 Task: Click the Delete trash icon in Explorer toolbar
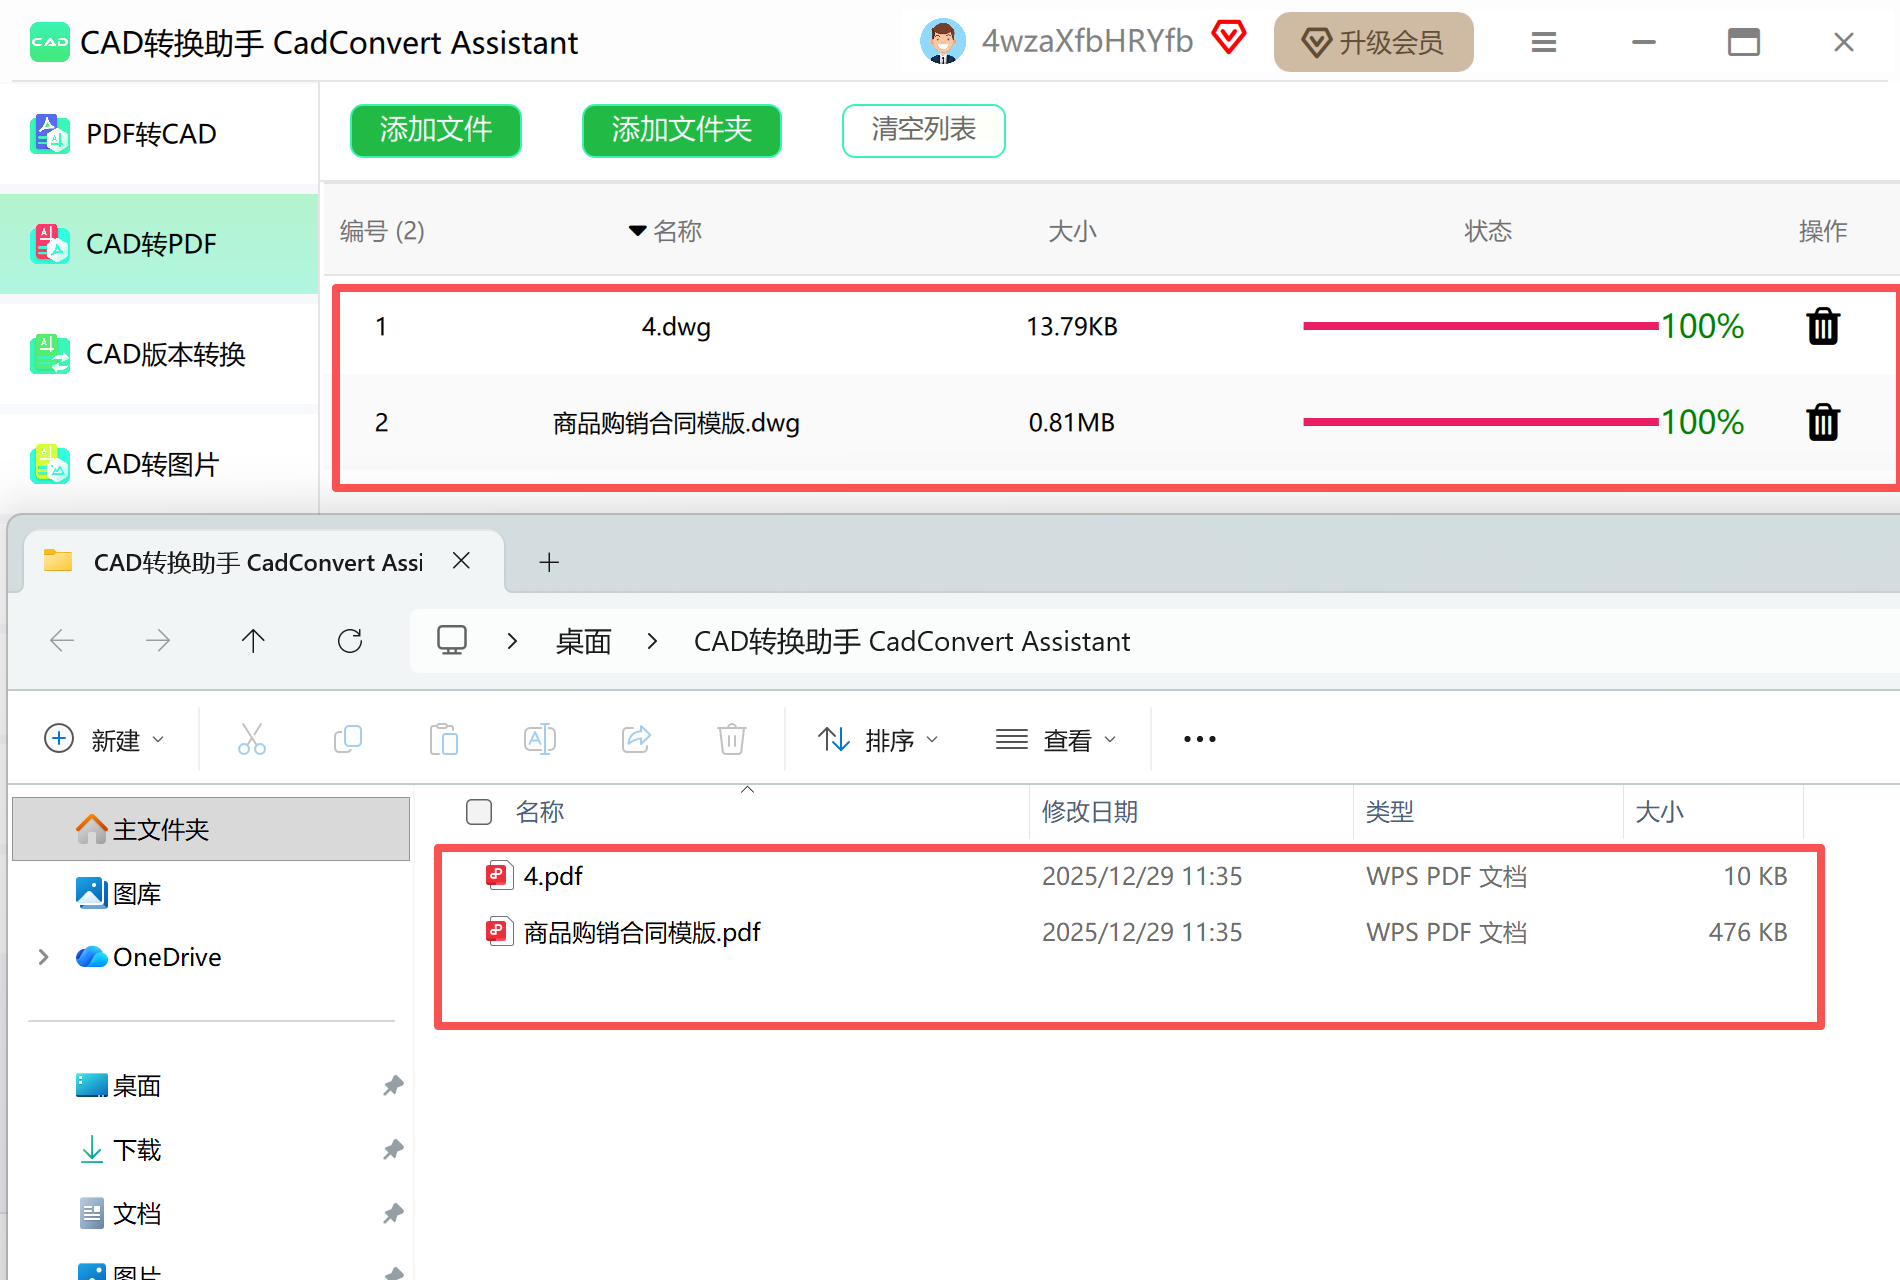point(732,739)
